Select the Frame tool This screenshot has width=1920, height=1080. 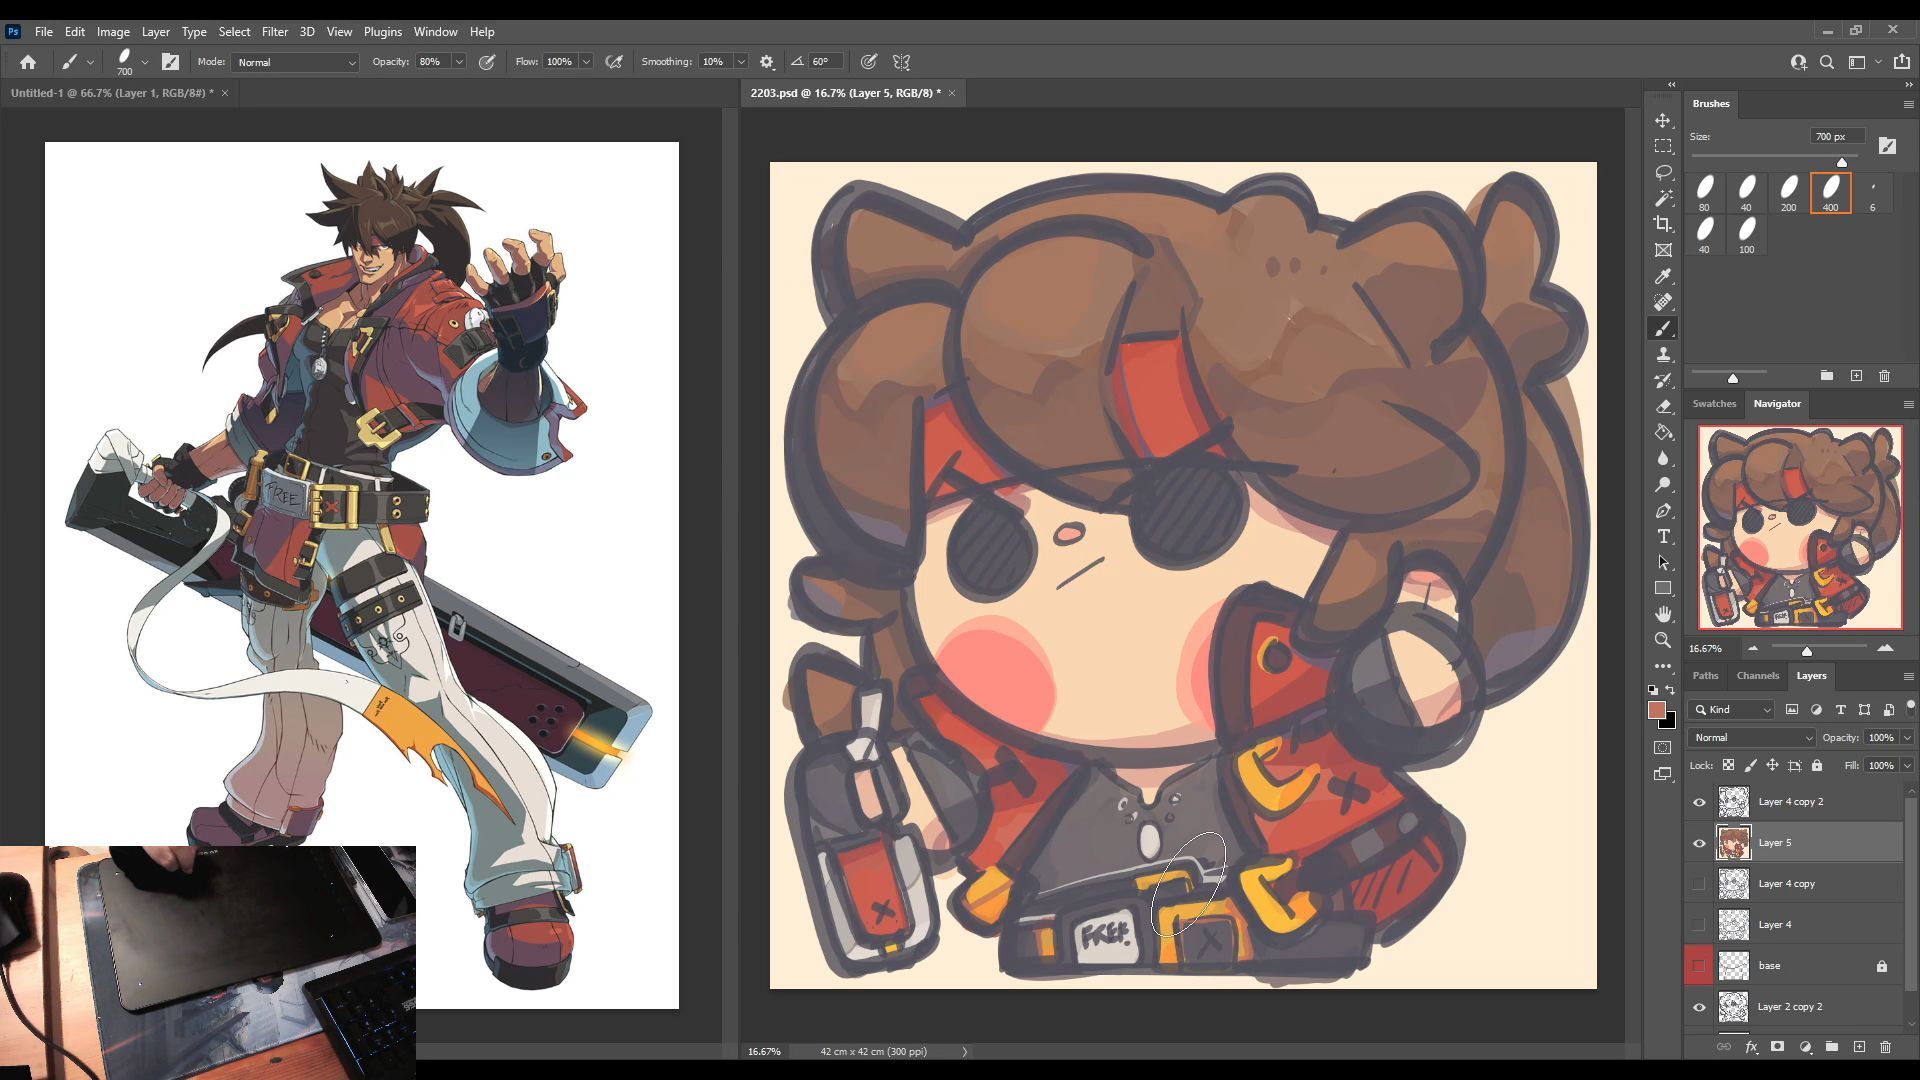[1663, 250]
